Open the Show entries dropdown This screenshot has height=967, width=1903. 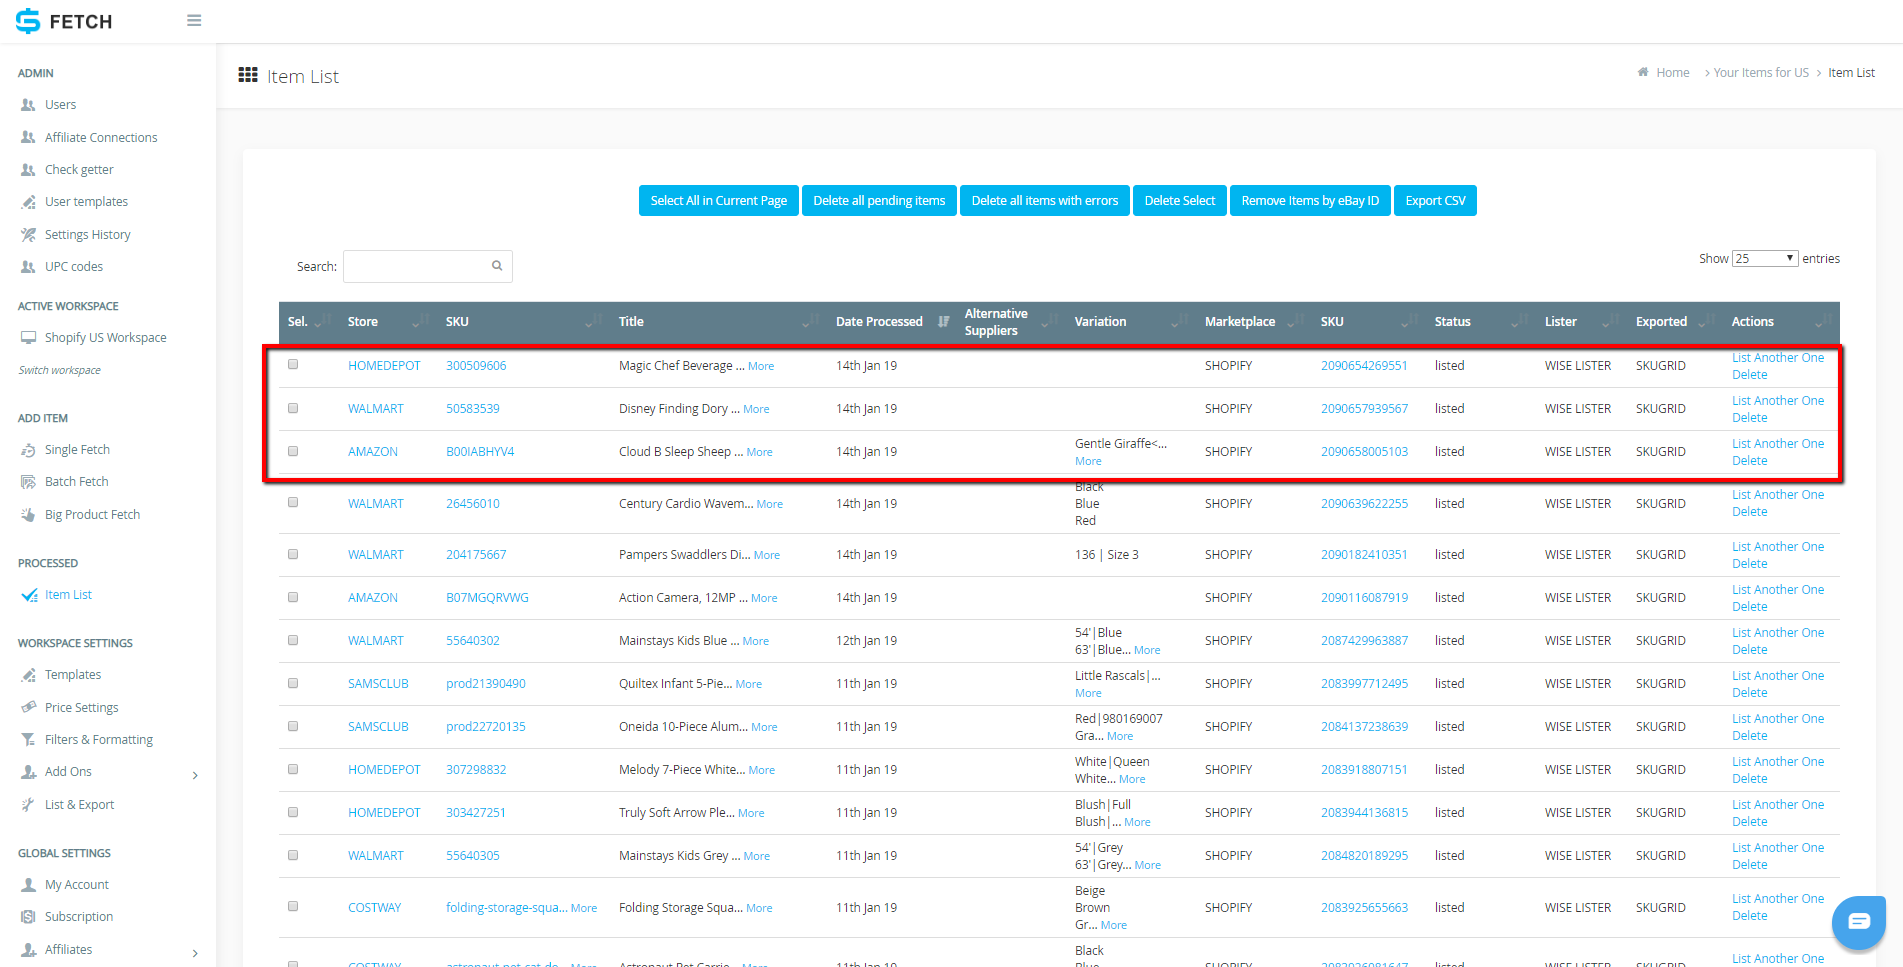(x=1765, y=258)
